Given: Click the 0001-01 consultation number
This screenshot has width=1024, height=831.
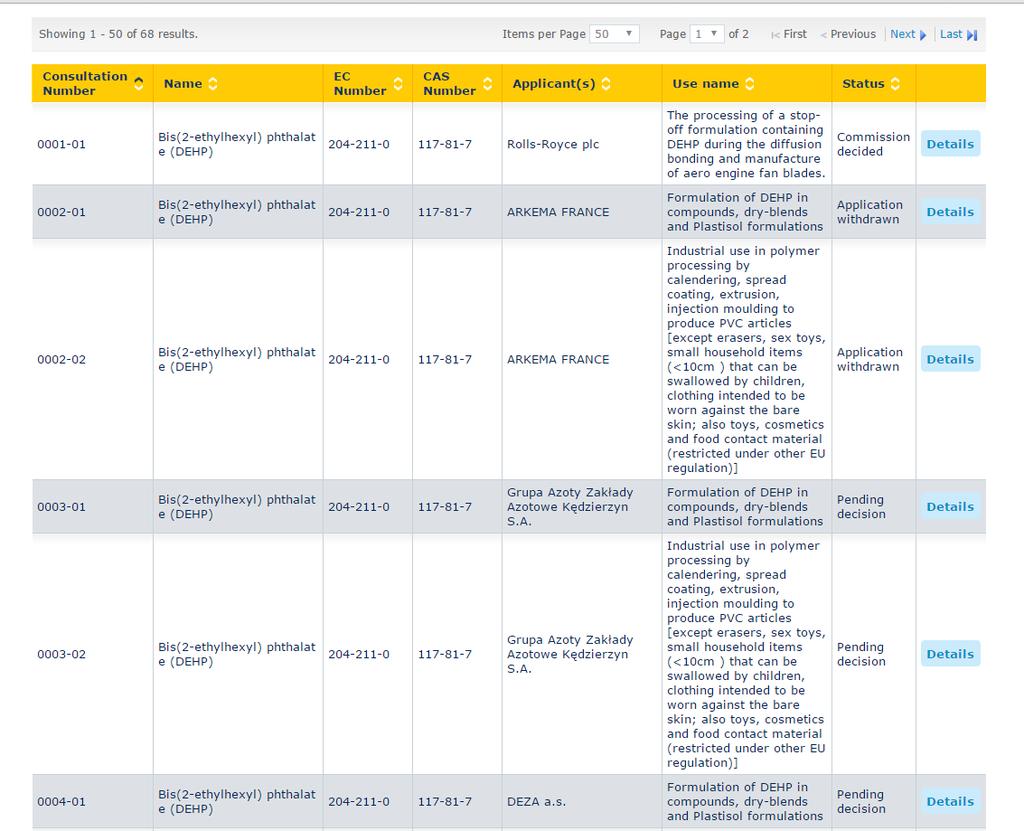Looking at the screenshot, I should pos(61,144).
